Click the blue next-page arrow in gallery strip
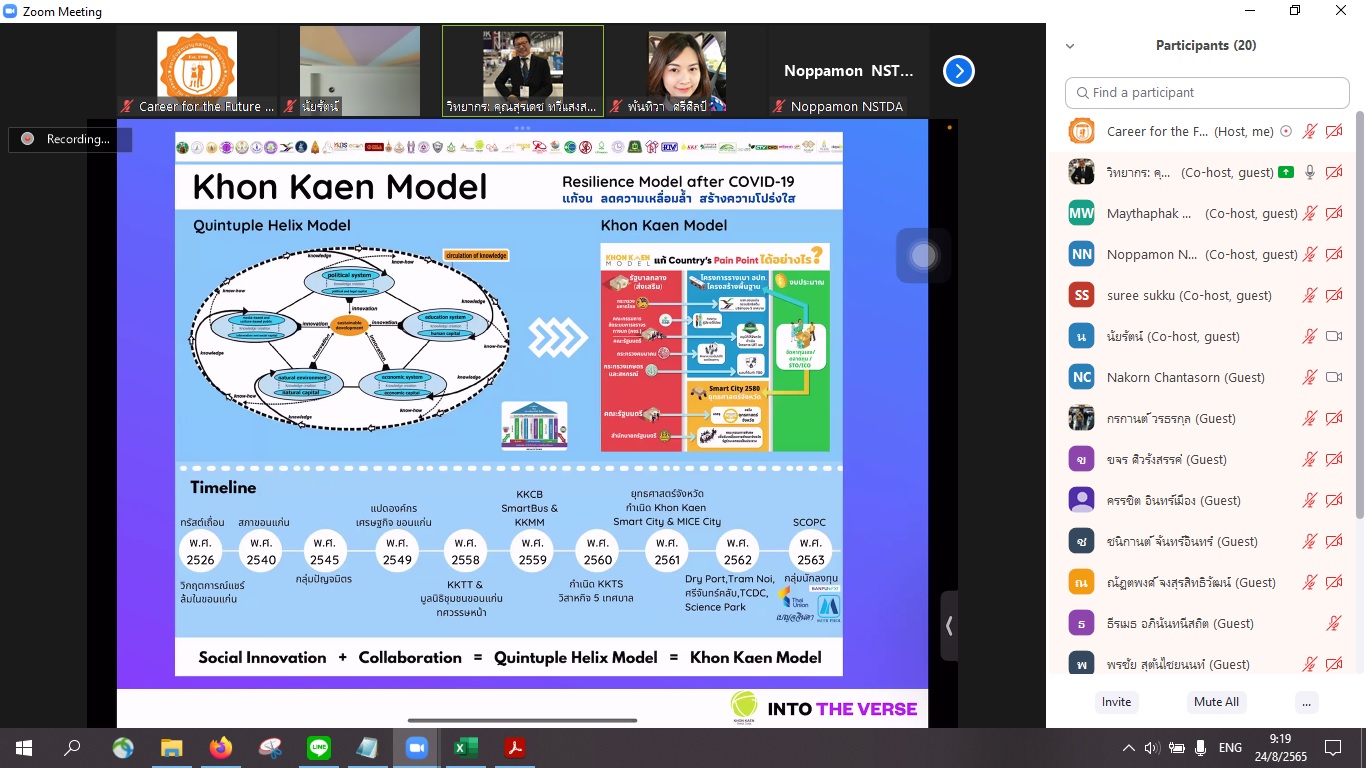 (x=958, y=71)
